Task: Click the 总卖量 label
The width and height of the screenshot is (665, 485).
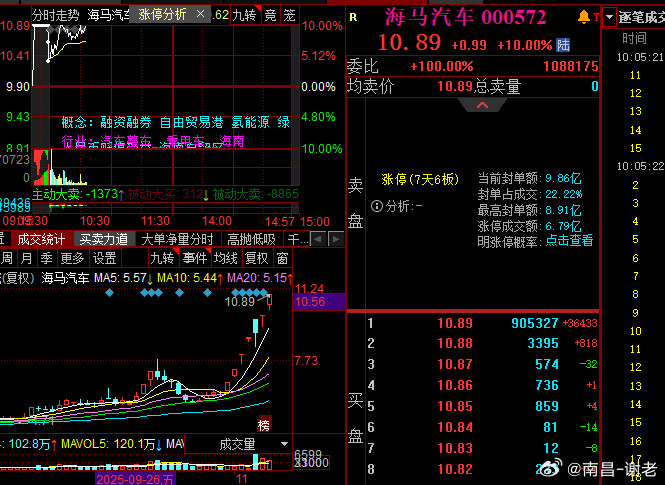Action: point(497,86)
